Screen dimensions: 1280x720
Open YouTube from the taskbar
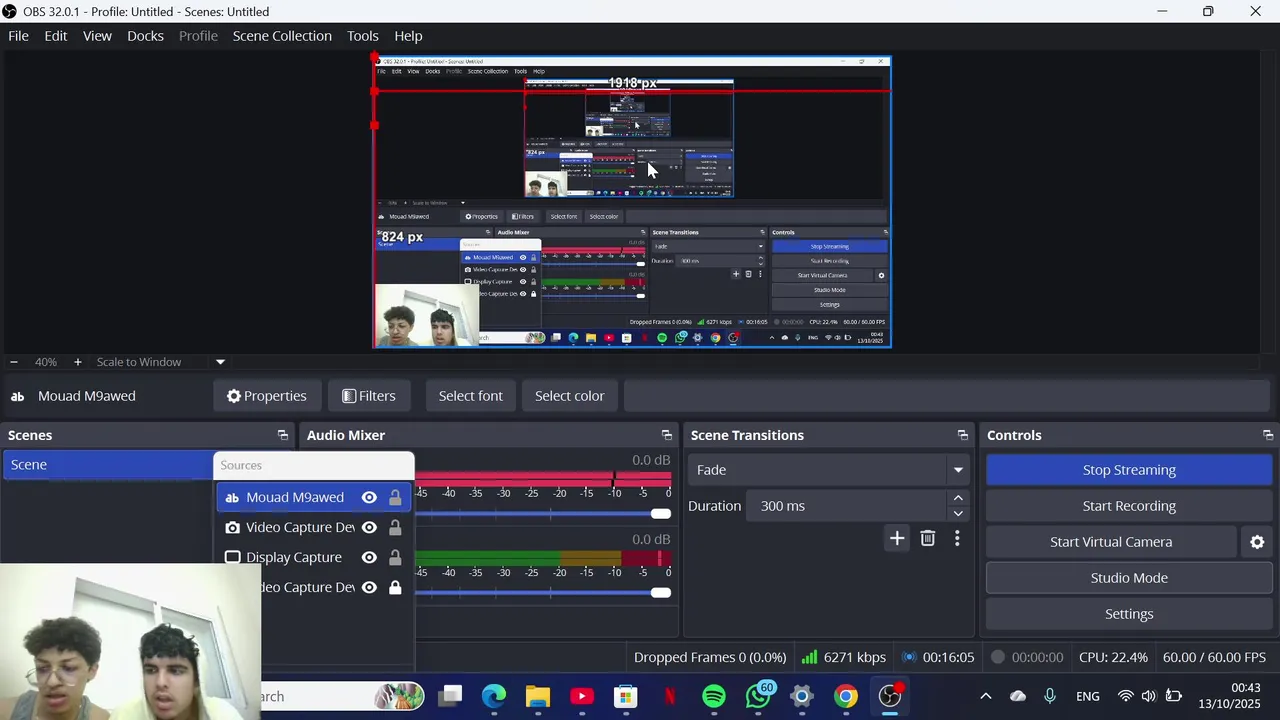(582, 696)
